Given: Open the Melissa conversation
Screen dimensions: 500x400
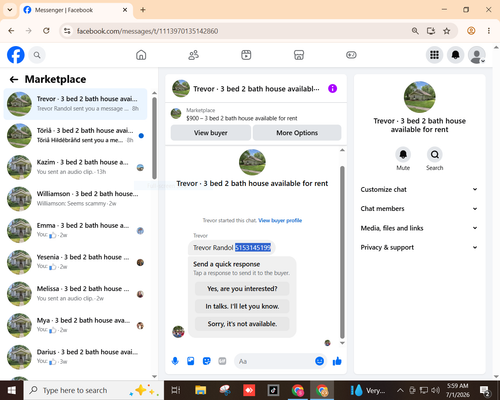Looking at the screenshot, I should pyautogui.click(x=75, y=294).
